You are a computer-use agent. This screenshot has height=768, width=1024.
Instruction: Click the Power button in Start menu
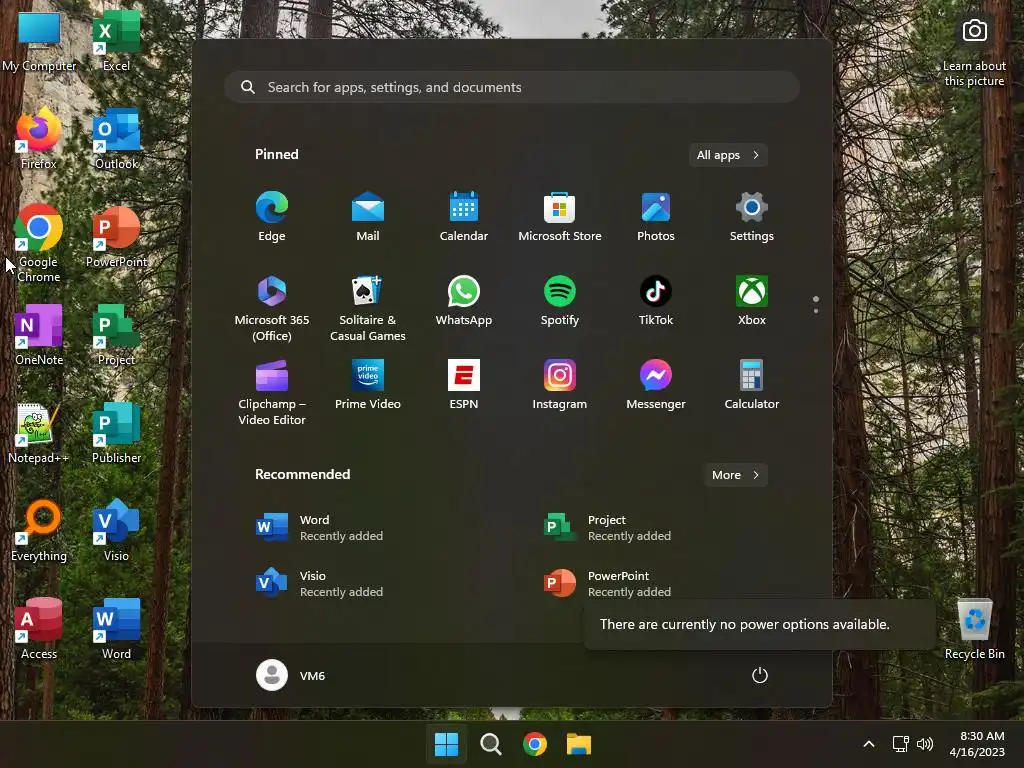(760, 675)
